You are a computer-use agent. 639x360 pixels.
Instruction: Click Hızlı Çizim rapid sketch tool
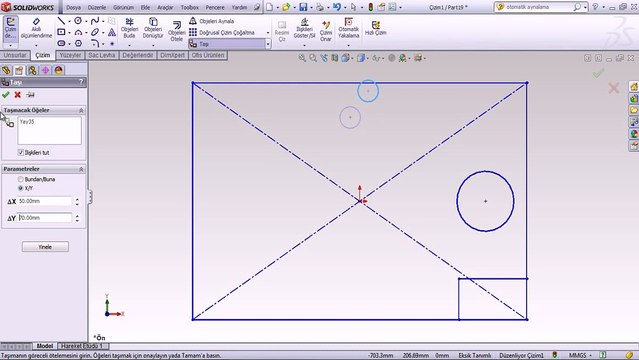pyautogui.click(x=375, y=28)
